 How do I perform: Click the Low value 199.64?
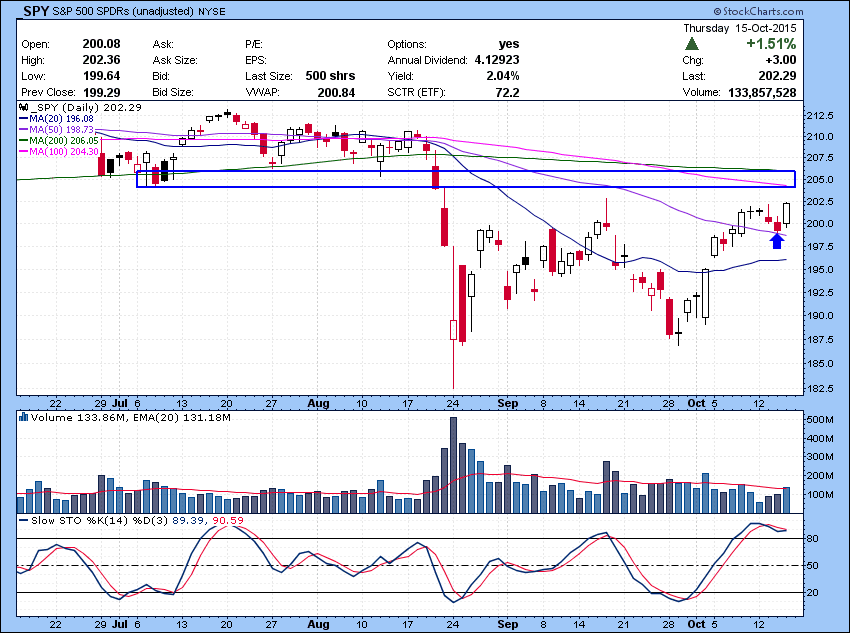click(x=101, y=76)
